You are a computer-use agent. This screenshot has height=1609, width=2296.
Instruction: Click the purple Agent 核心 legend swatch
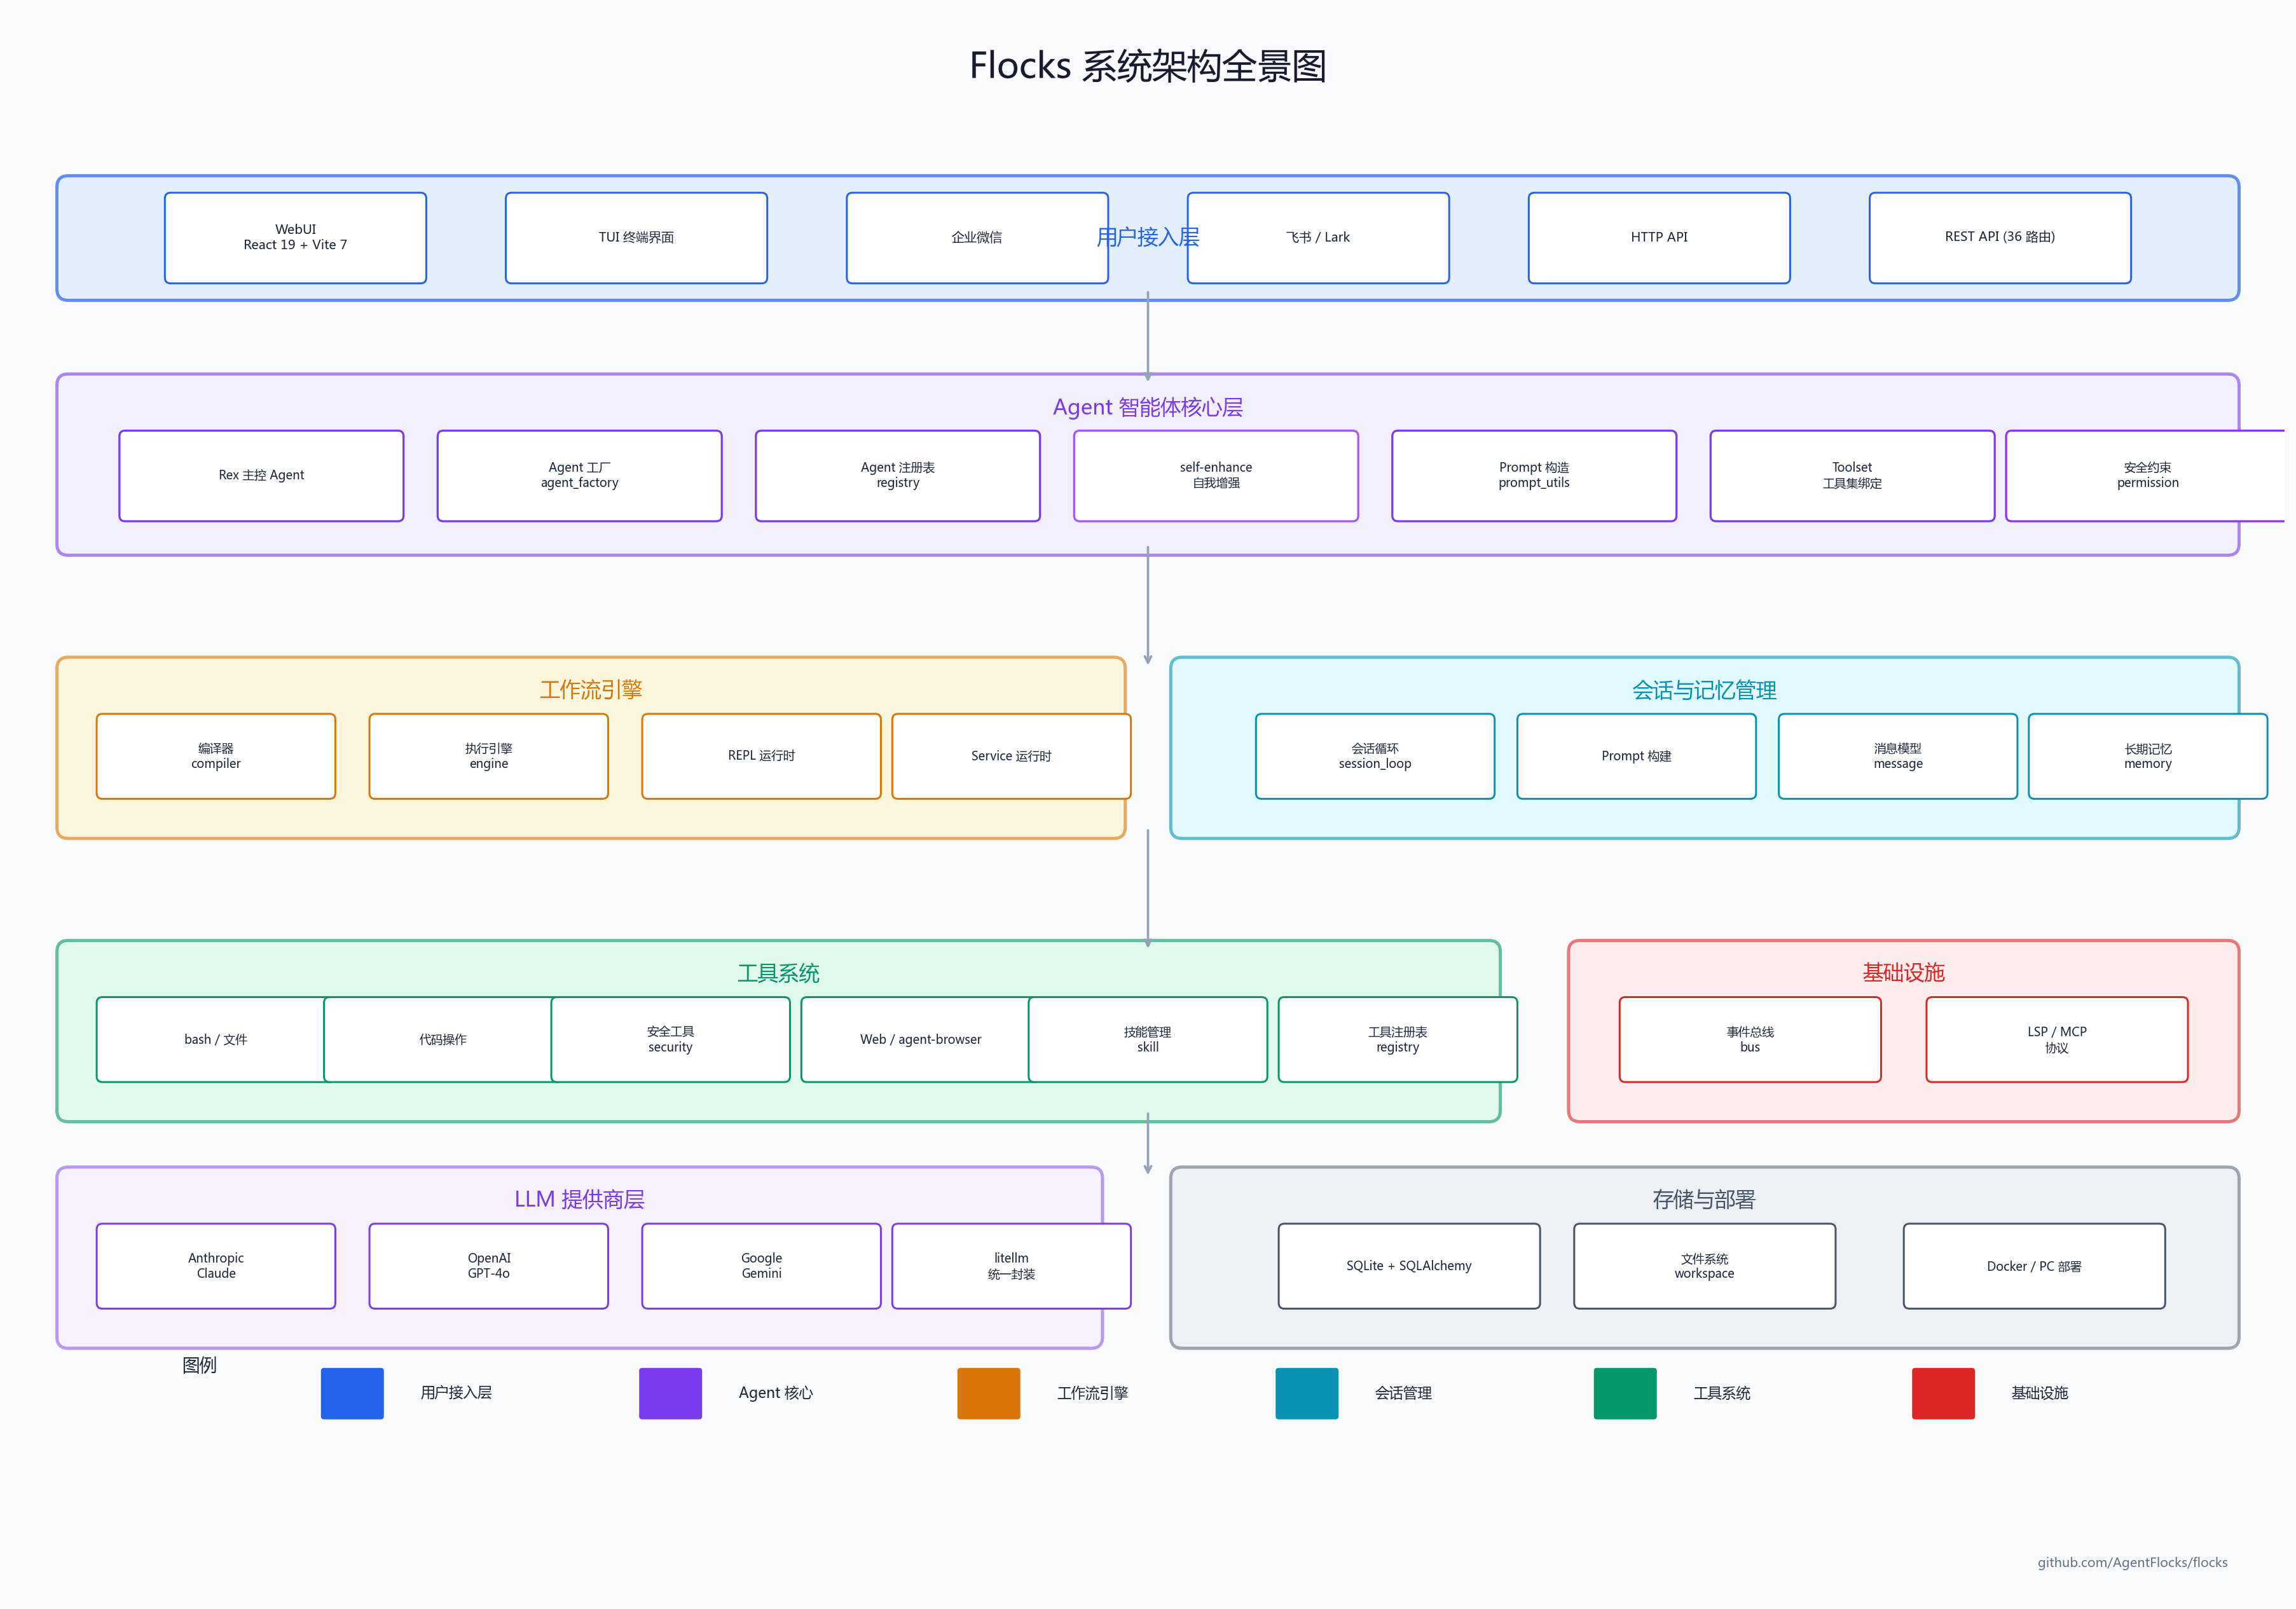click(x=670, y=1393)
